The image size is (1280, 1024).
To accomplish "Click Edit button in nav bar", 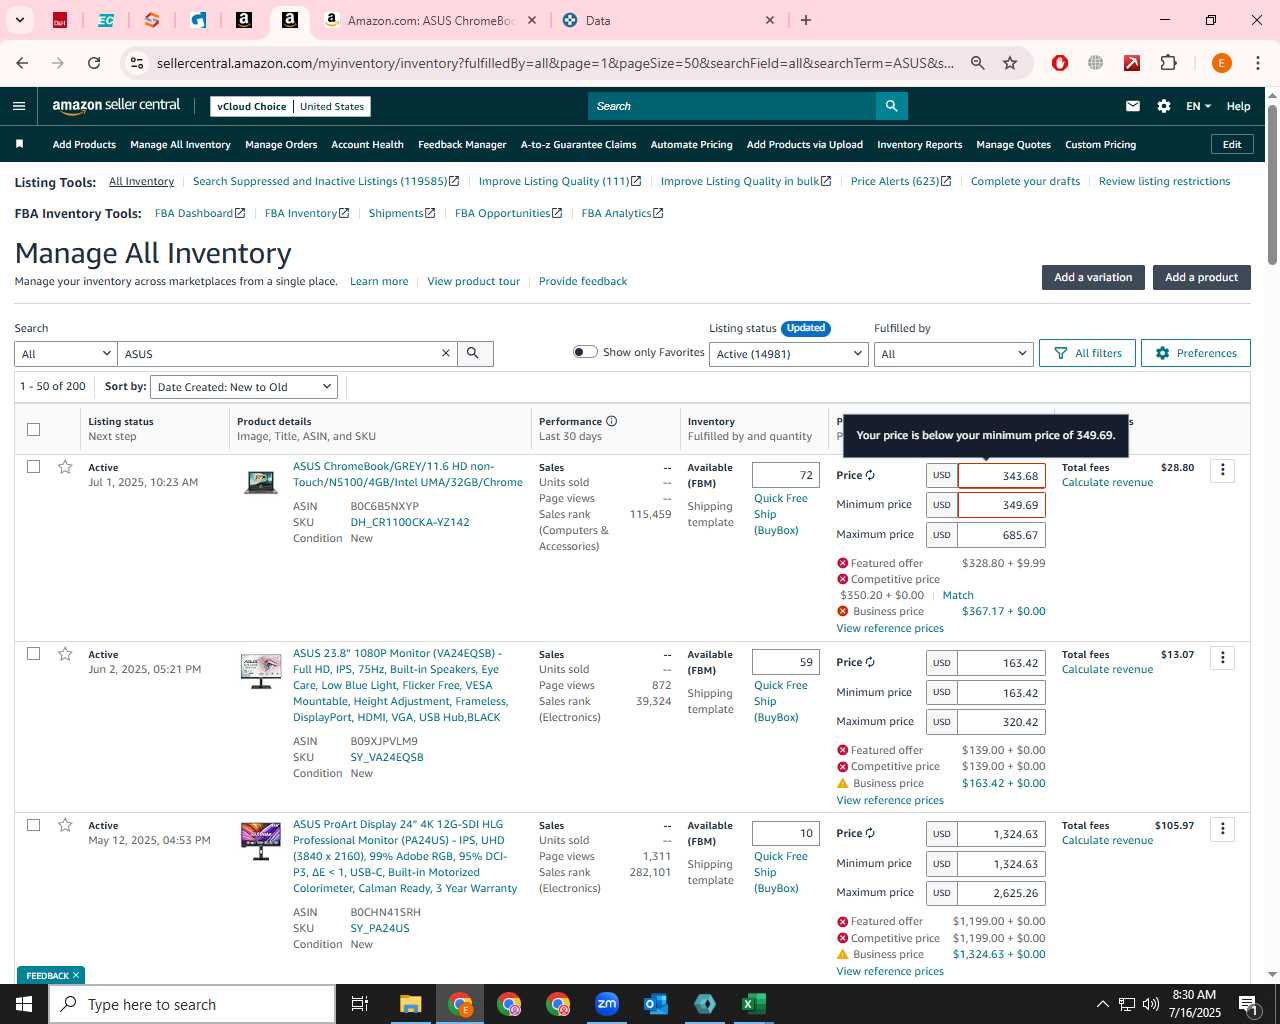I will click(1232, 144).
